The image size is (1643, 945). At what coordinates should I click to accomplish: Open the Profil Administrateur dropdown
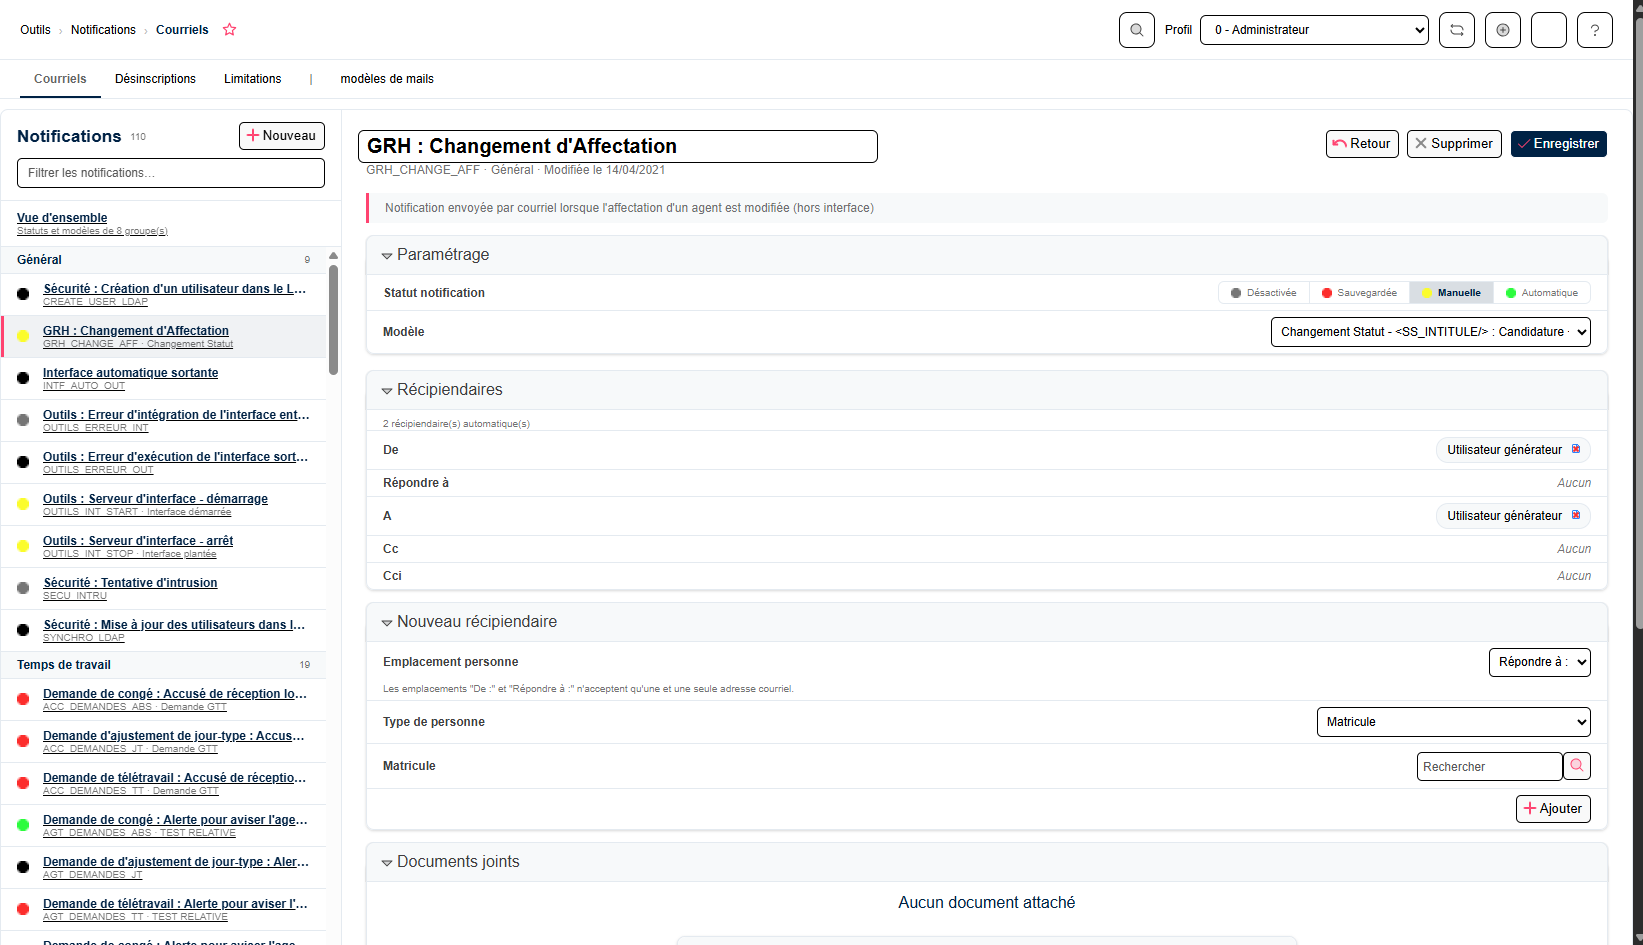(1314, 30)
